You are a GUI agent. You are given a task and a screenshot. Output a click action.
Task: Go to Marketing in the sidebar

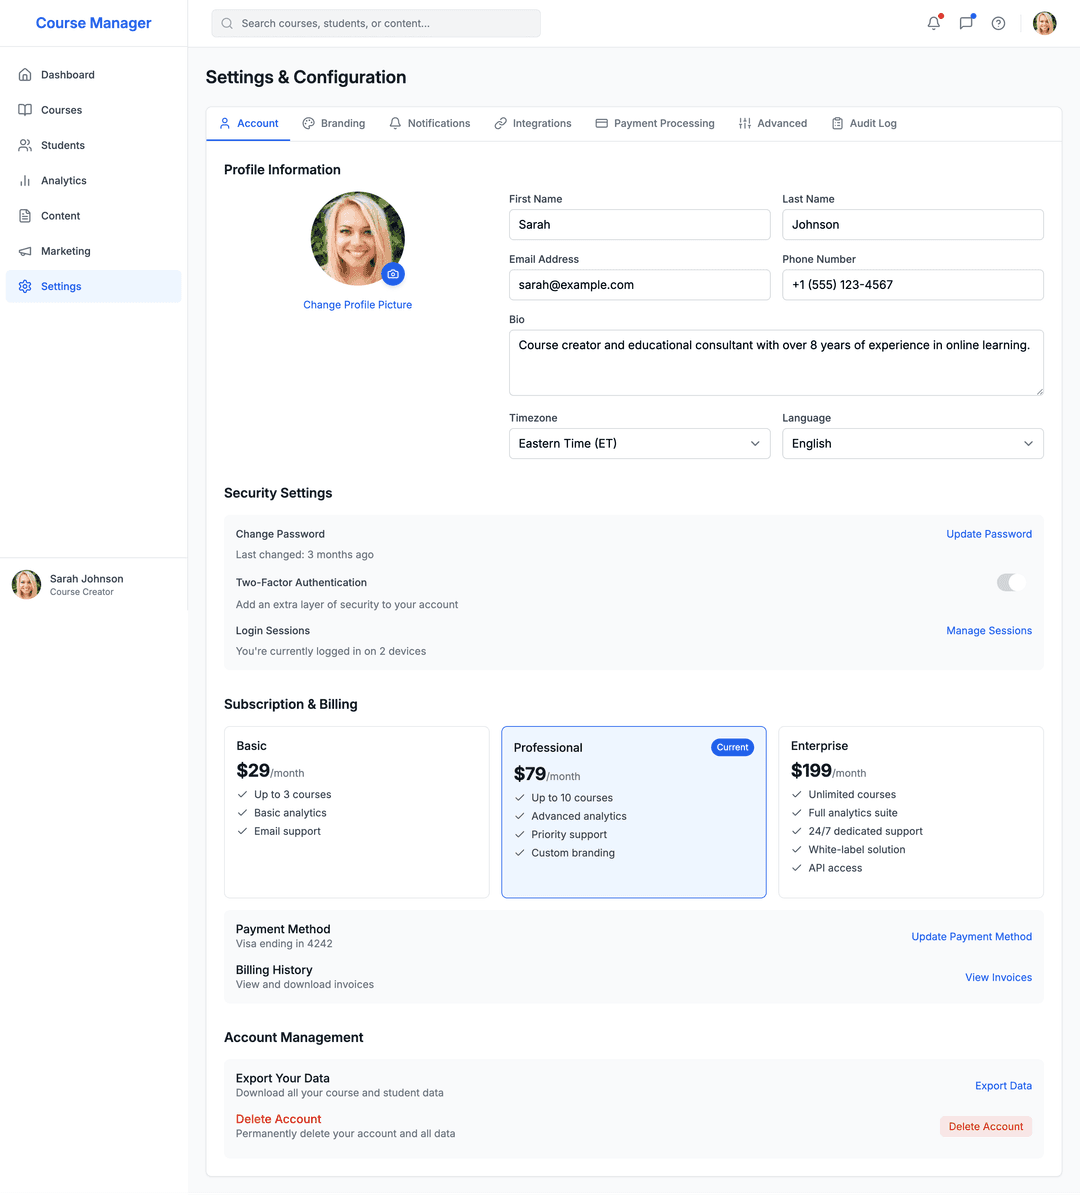click(66, 251)
